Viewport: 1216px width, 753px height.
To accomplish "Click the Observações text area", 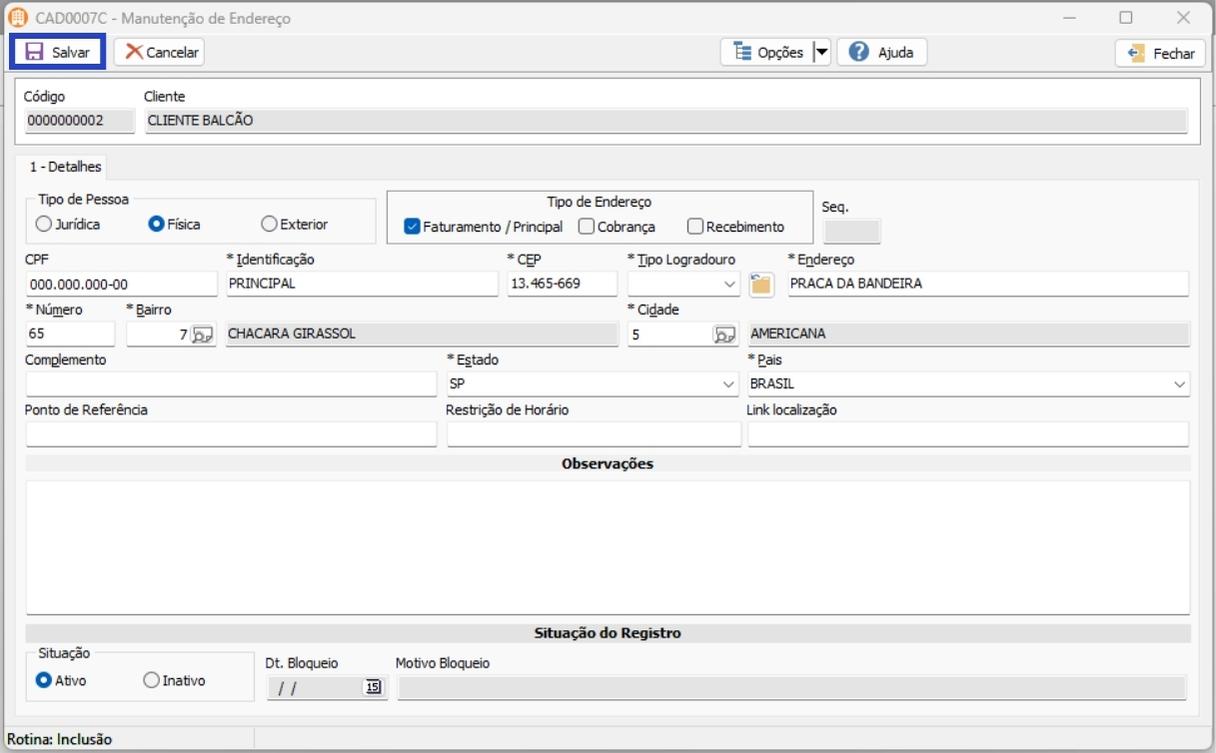I will pyautogui.click(x=607, y=547).
